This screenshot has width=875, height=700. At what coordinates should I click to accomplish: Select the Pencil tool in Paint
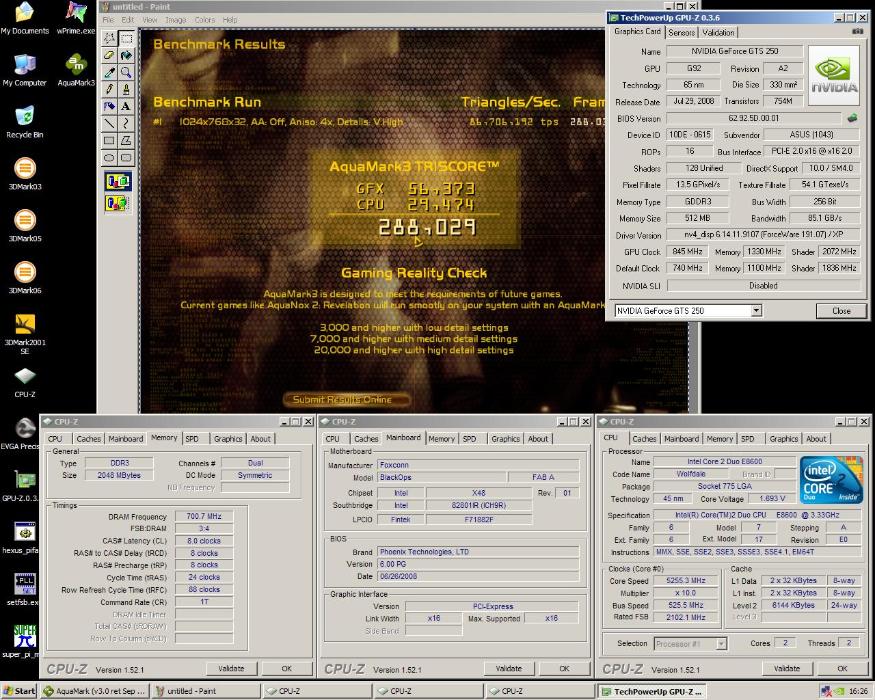[x=109, y=89]
